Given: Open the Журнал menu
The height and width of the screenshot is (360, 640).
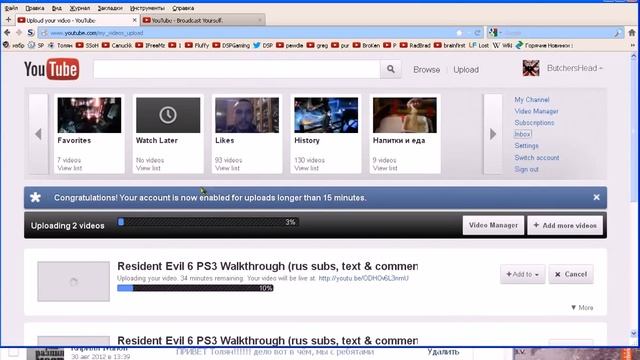Looking at the screenshot, I should [x=80, y=8].
